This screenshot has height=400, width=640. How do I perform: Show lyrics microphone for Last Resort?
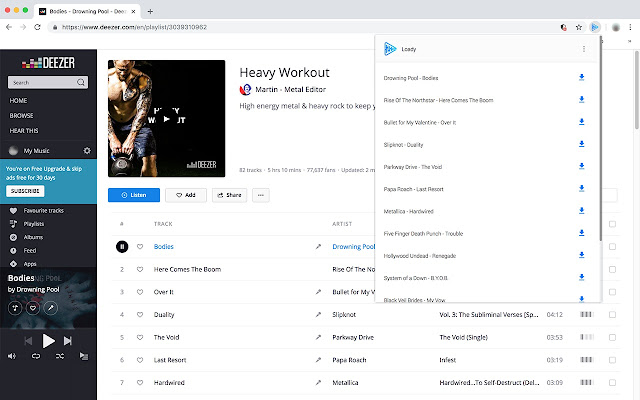[318, 360]
